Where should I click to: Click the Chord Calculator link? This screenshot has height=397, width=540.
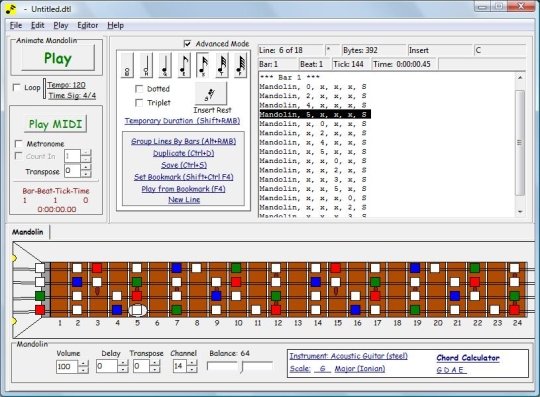pyautogui.click(x=468, y=358)
